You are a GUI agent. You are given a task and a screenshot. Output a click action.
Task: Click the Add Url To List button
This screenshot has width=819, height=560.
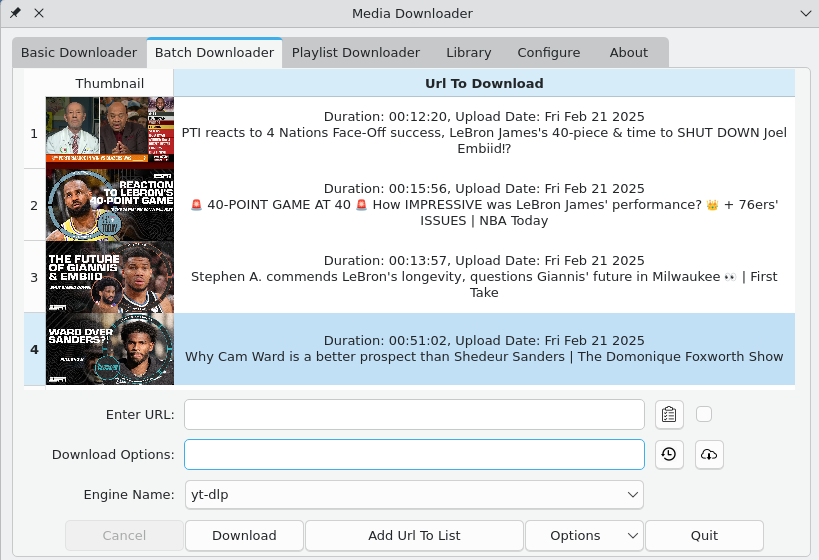(414, 535)
